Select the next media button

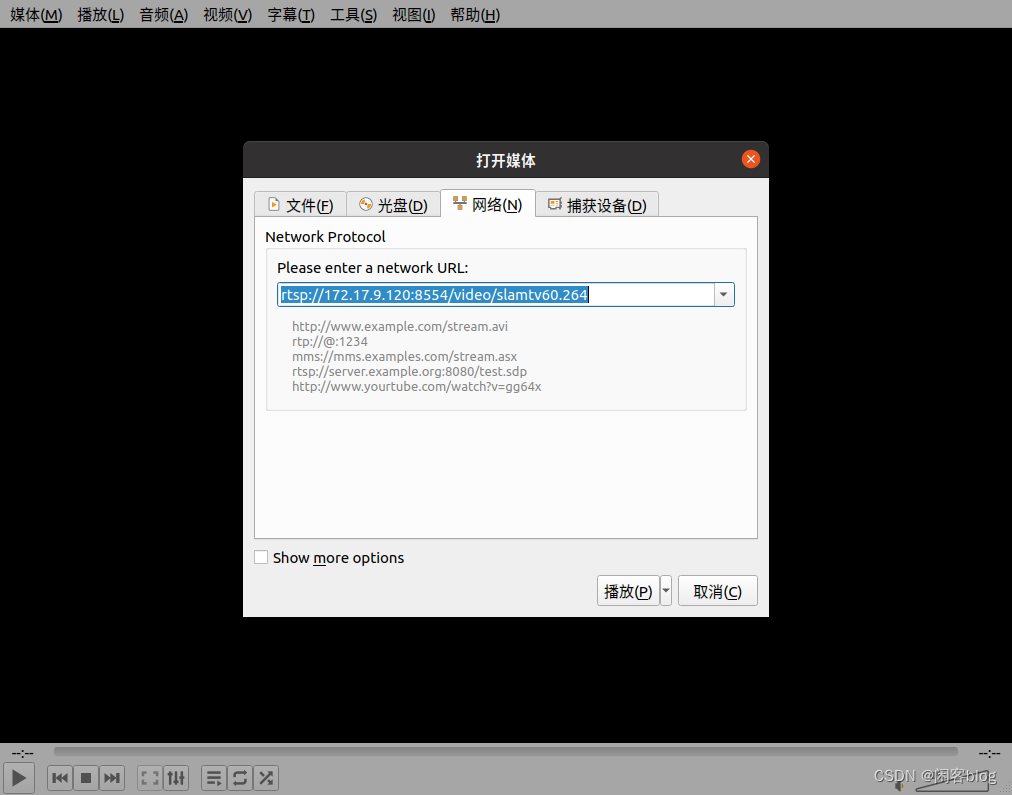(x=112, y=778)
